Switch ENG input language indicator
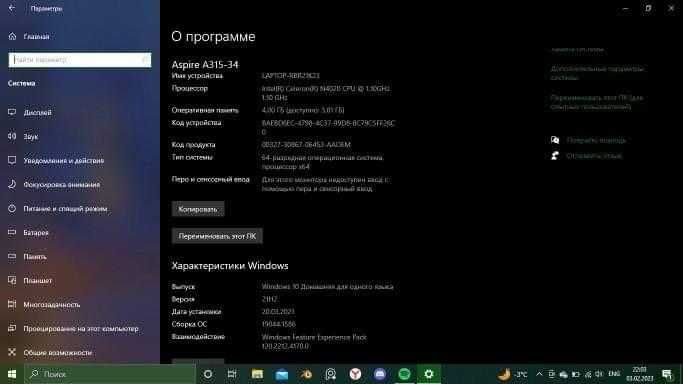 click(x=614, y=374)
